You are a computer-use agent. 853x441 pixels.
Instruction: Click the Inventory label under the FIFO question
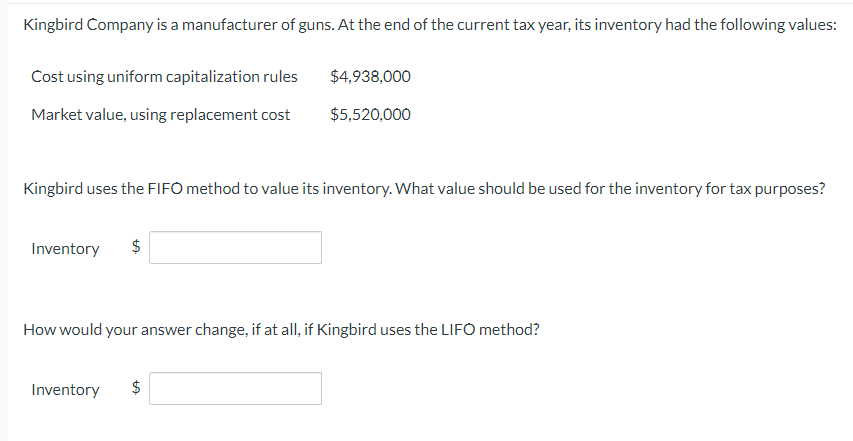pyautogui.click(x=65, y=249)
